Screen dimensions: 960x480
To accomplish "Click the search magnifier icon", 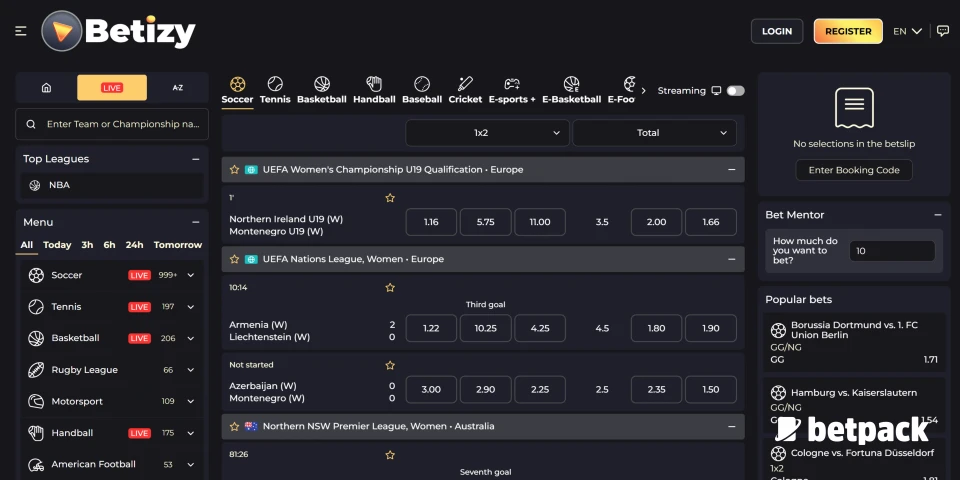I will (x=31, y=124).
